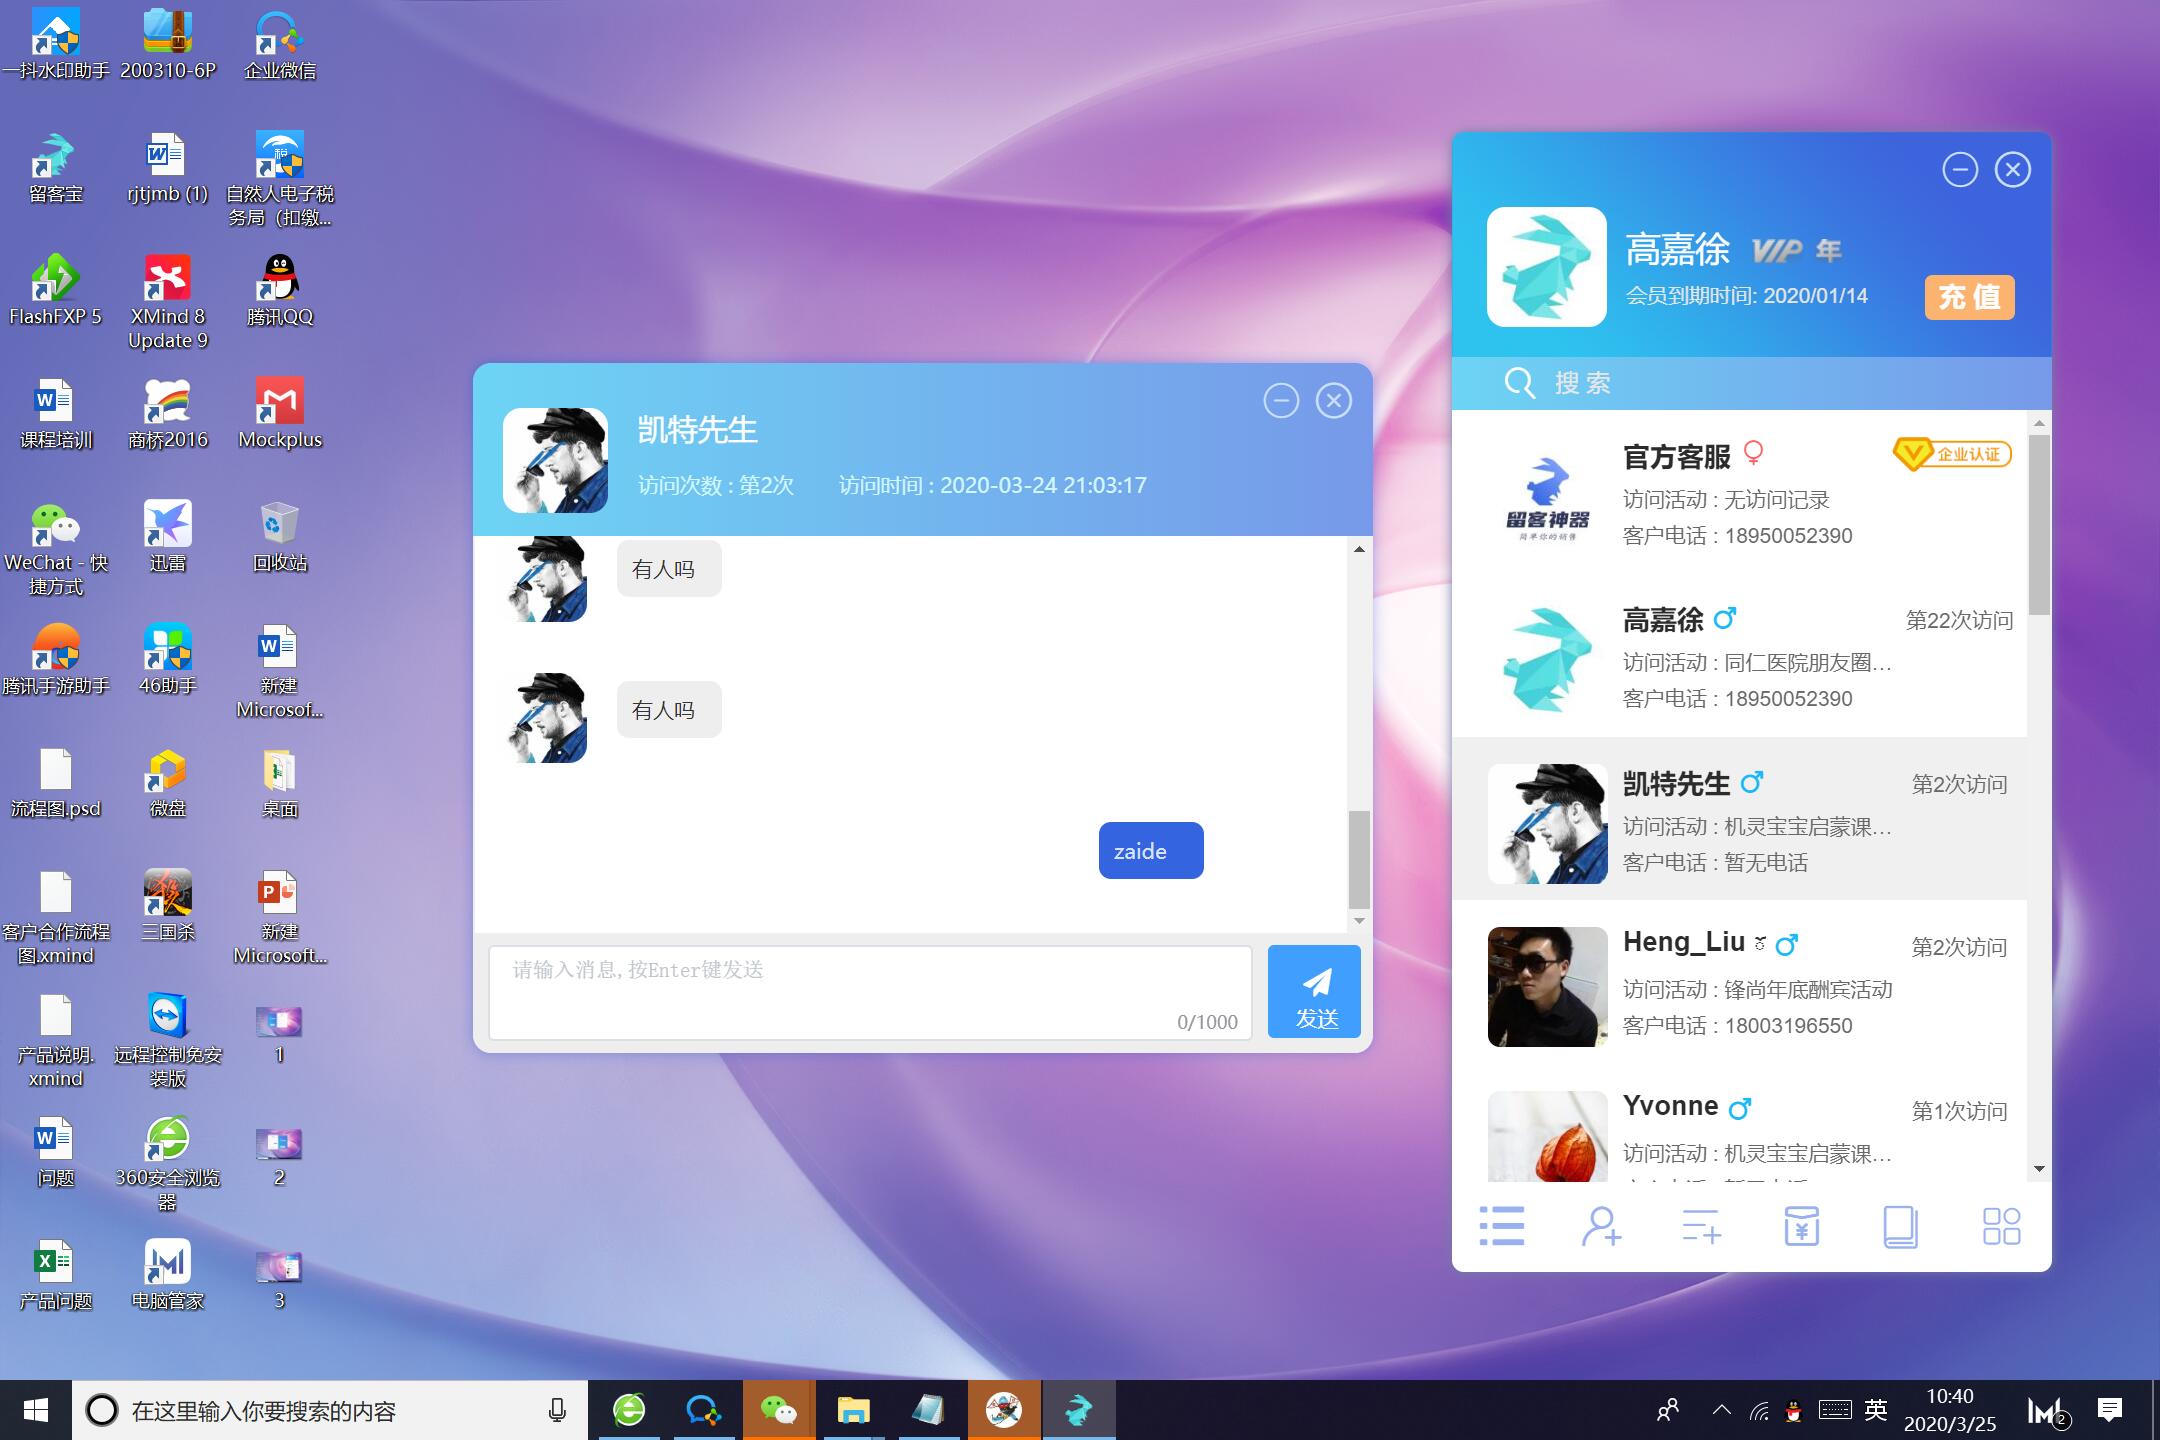
Task: Open the 课程培训 Word document icon
Action: pyautogui.click(x=55, y=414)
